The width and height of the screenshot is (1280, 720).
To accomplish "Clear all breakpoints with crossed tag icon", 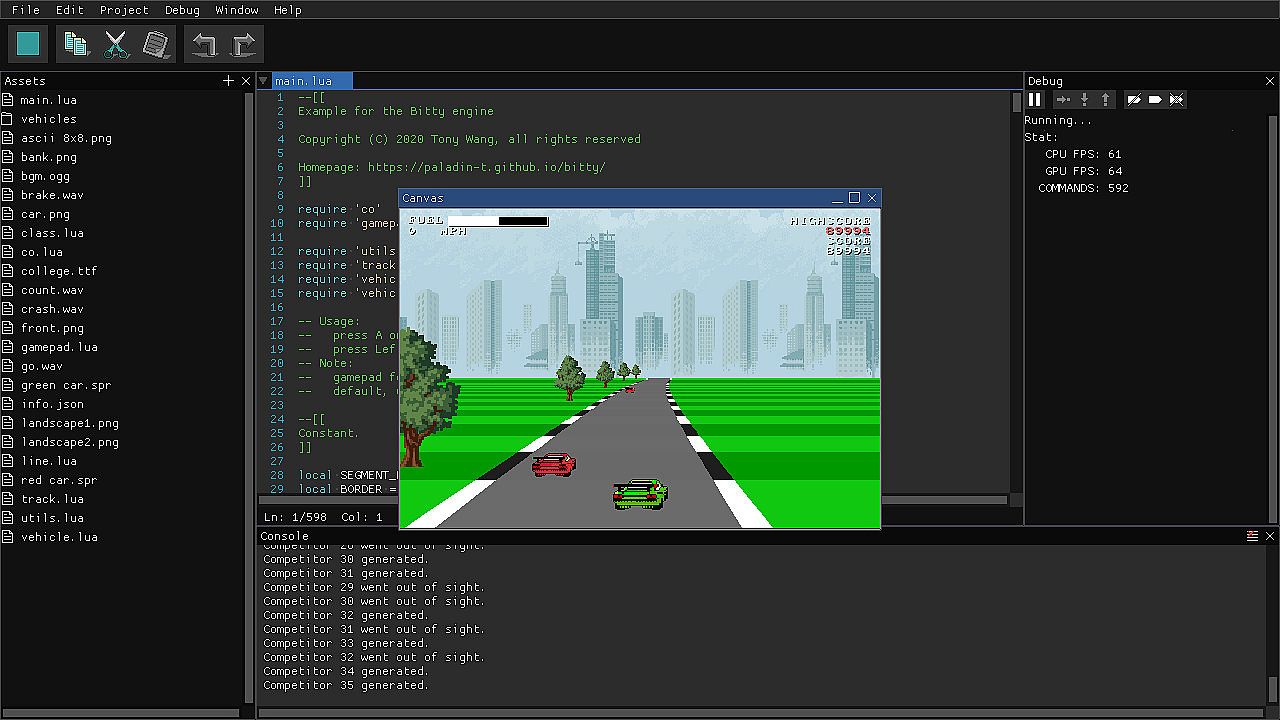I will tap(1176, 99).
